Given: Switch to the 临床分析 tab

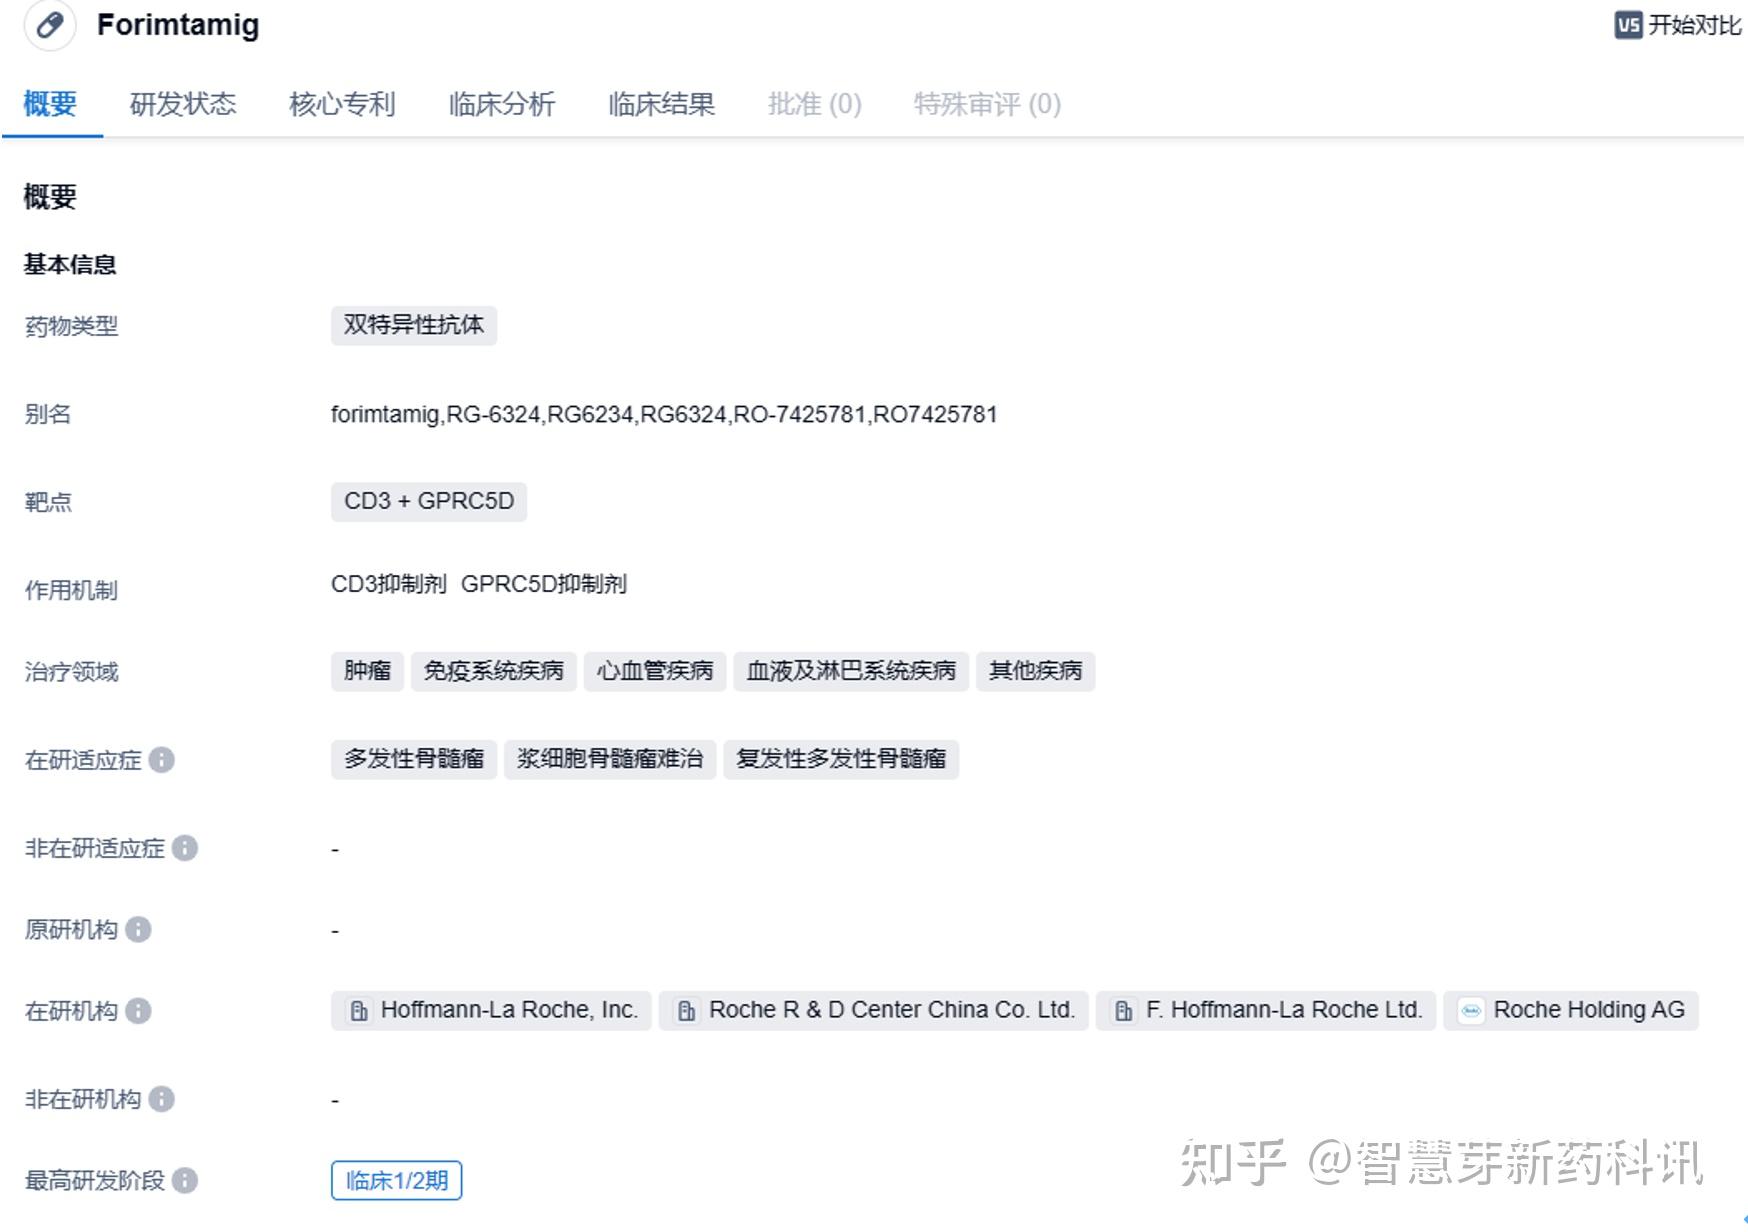Looking at the screenshot, I should pos(502,103).
